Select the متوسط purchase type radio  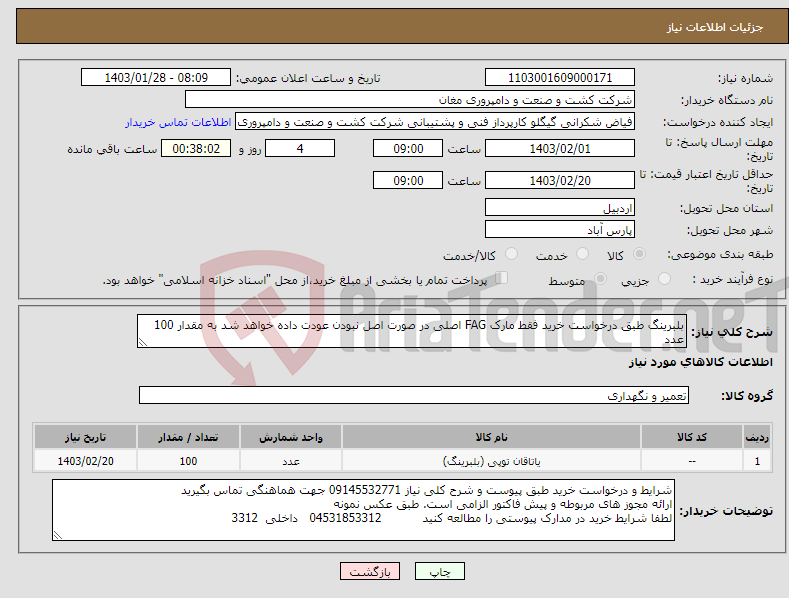(600, 278)
